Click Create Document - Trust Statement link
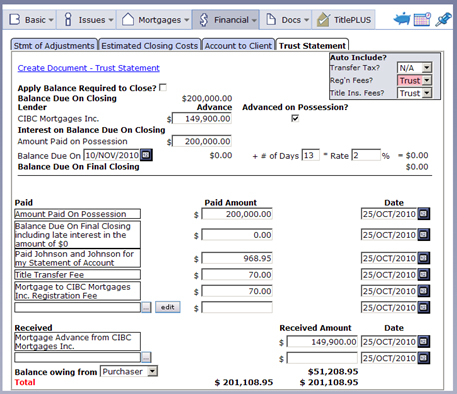Image resolution: width=457 pixels, height=394 pixels. coord(88,68)
